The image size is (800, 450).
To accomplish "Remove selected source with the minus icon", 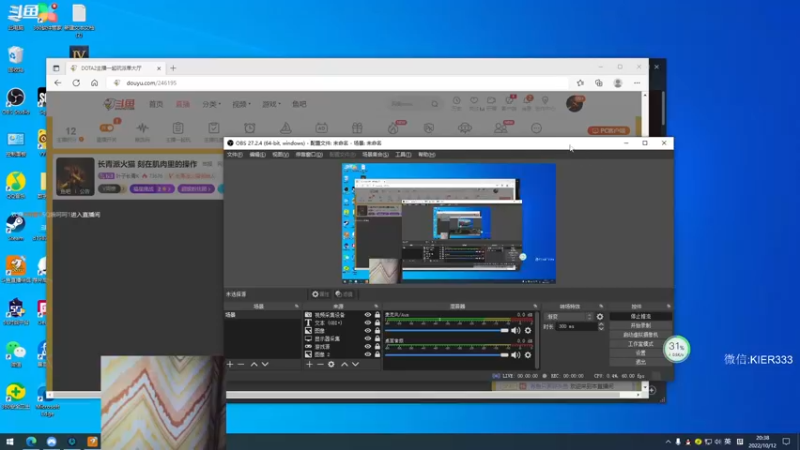I will click(x=320, y=364).
